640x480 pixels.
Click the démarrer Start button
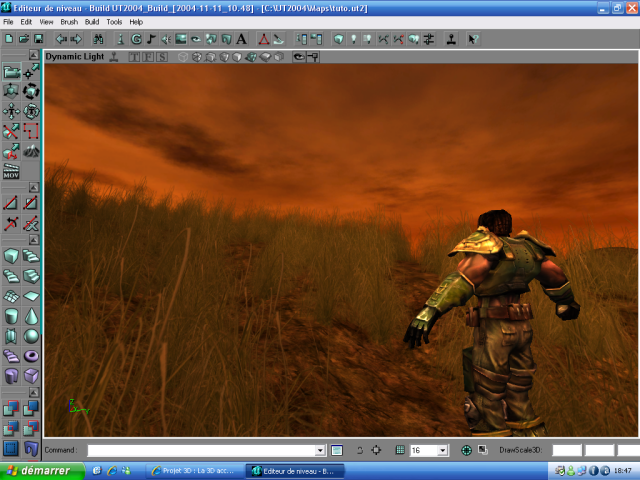pyautogui.click(x=40, y=470)
